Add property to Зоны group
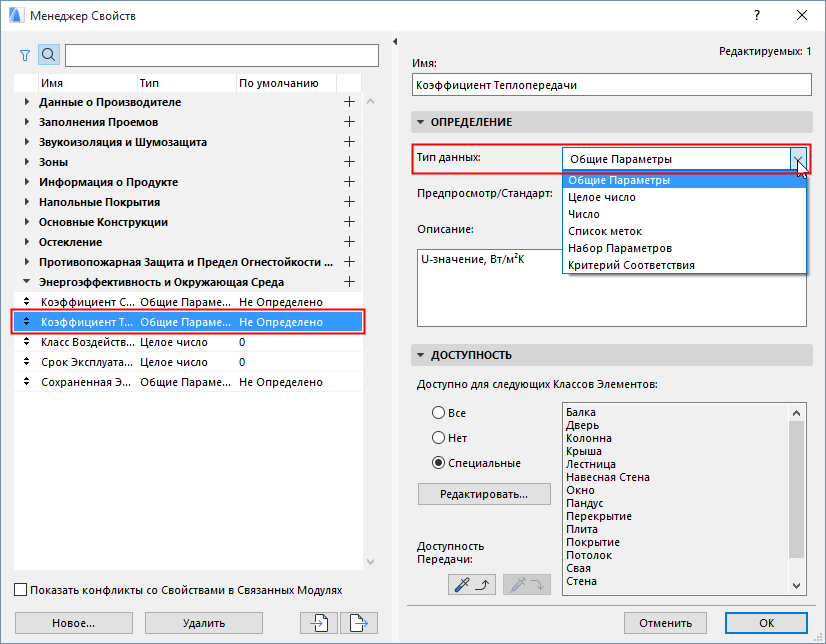 click(x=349, y=162)
